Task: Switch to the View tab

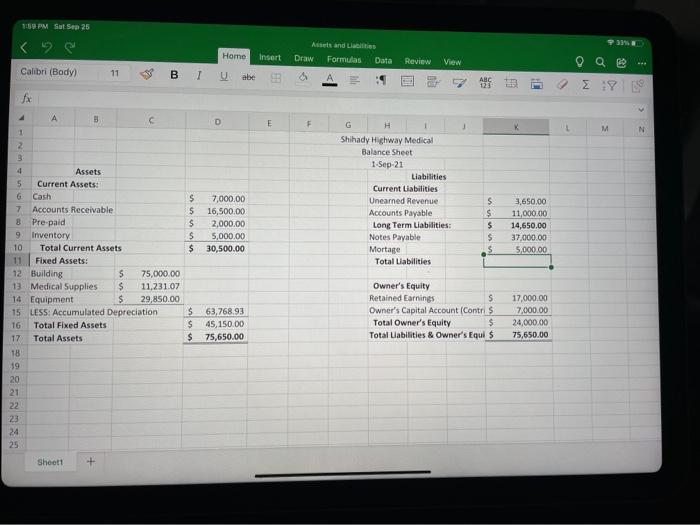Action: tap(452, 62)
